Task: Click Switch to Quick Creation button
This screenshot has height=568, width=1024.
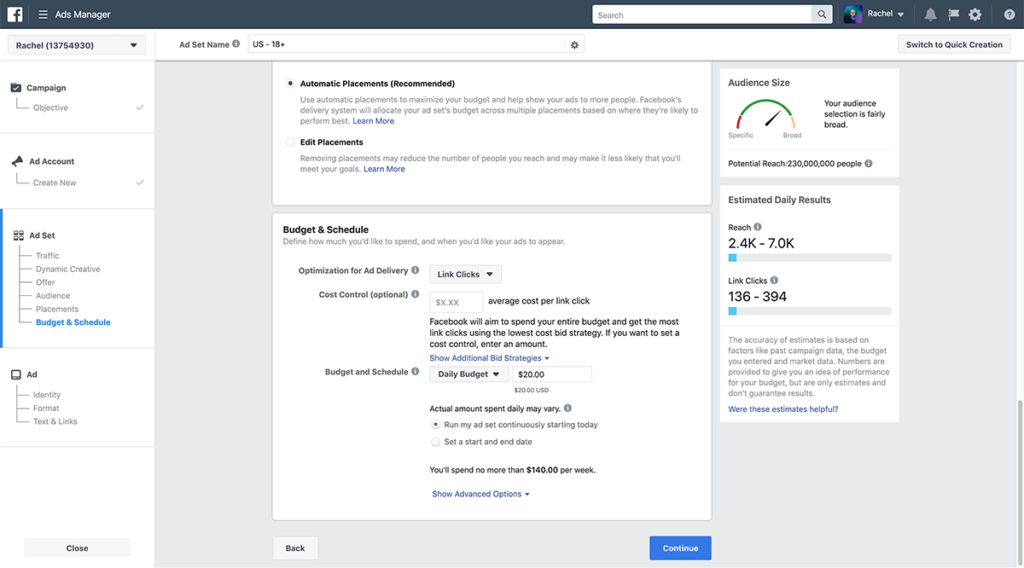Action: [954, 45]
